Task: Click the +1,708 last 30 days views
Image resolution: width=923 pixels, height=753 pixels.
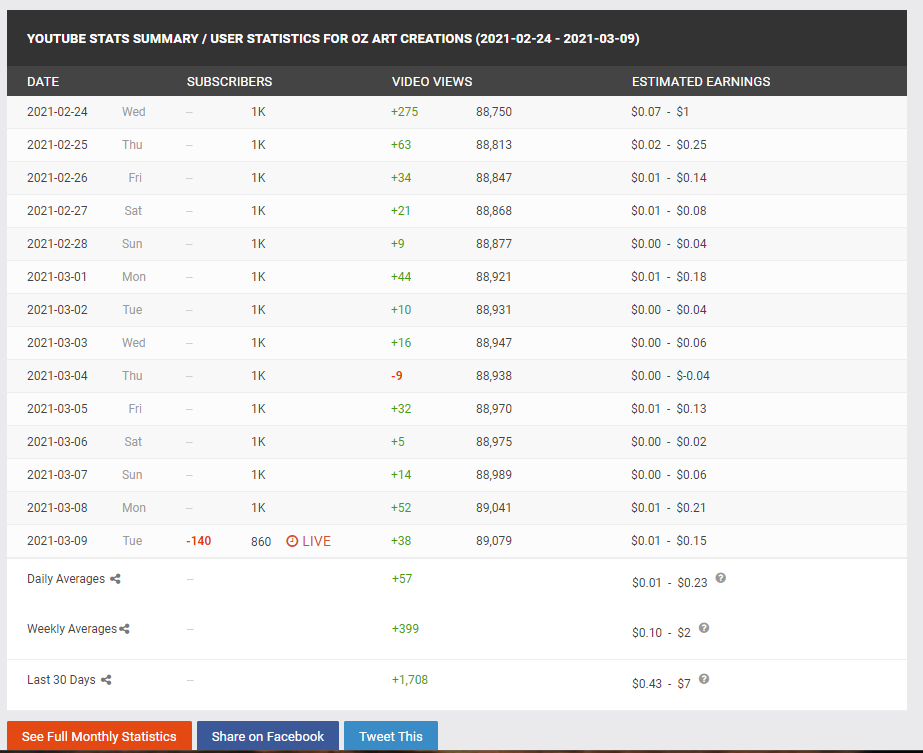Action: click(x=410, y=680)
